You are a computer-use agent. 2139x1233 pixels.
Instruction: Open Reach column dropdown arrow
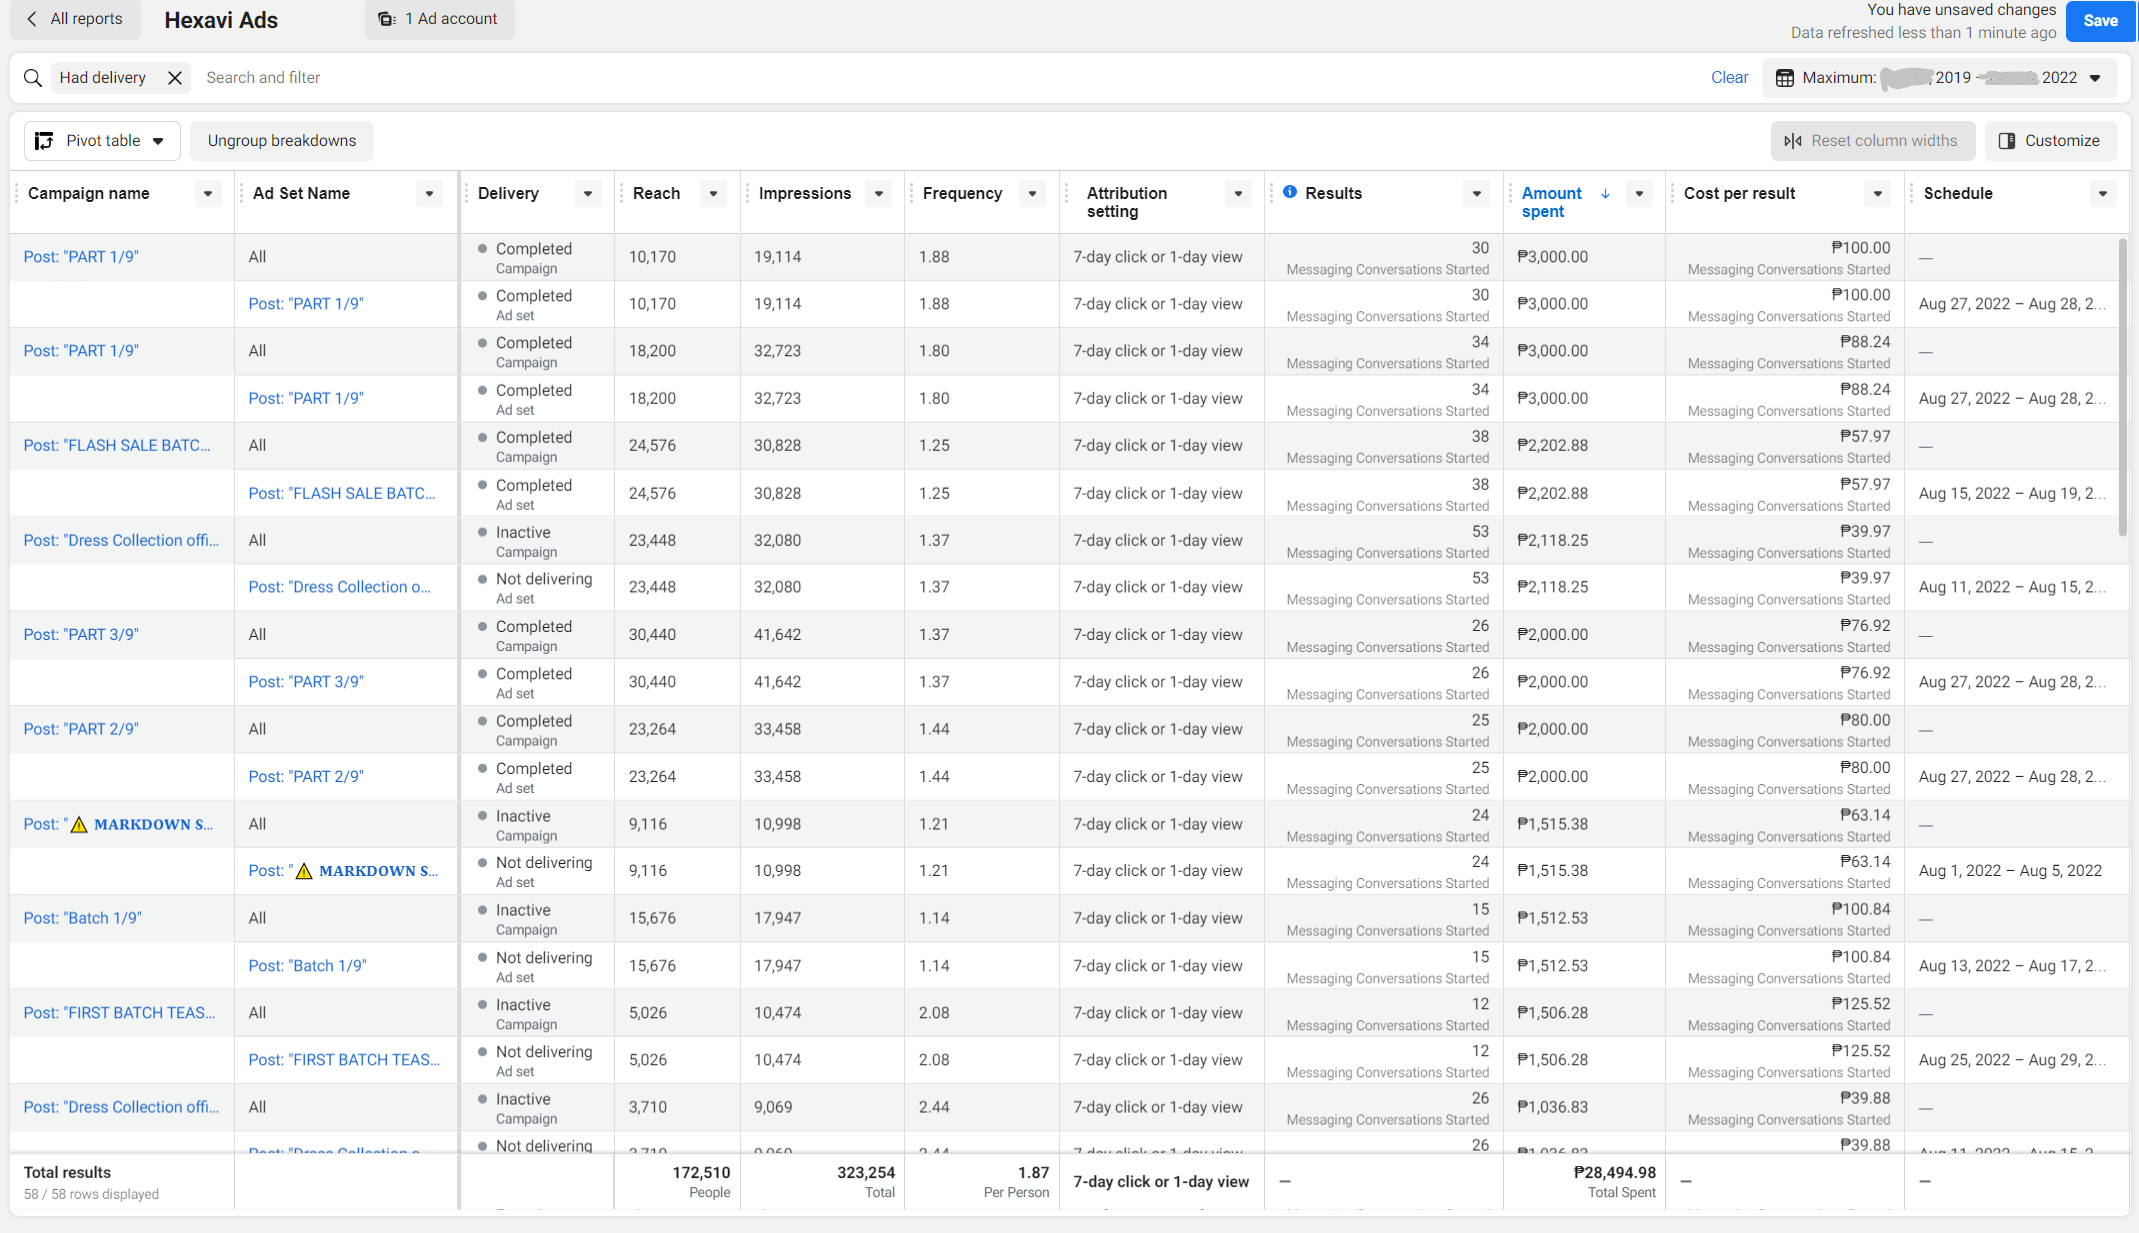pos(713,194)
